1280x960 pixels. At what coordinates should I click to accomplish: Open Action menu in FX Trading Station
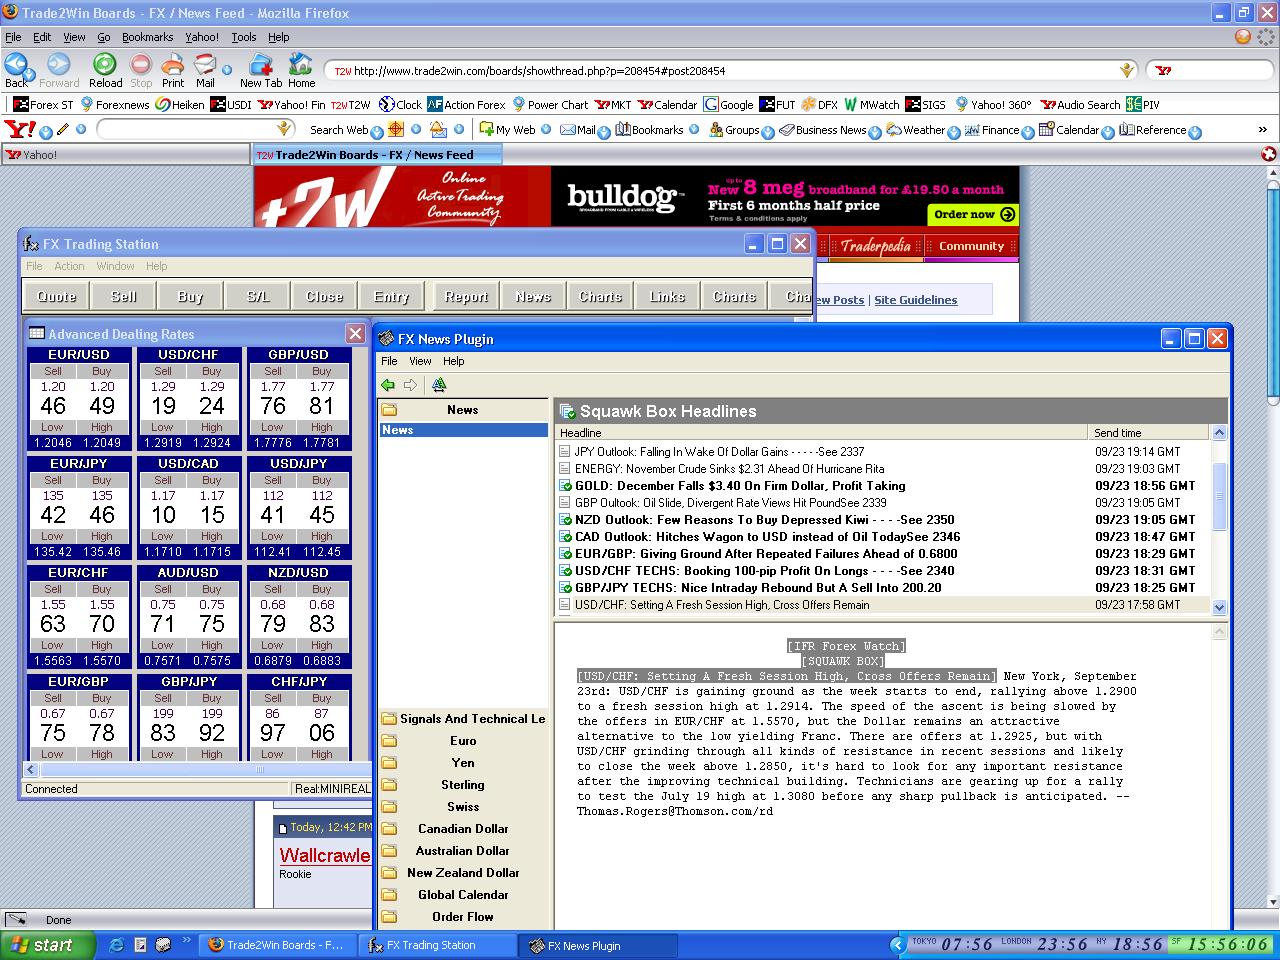(69, 266)
